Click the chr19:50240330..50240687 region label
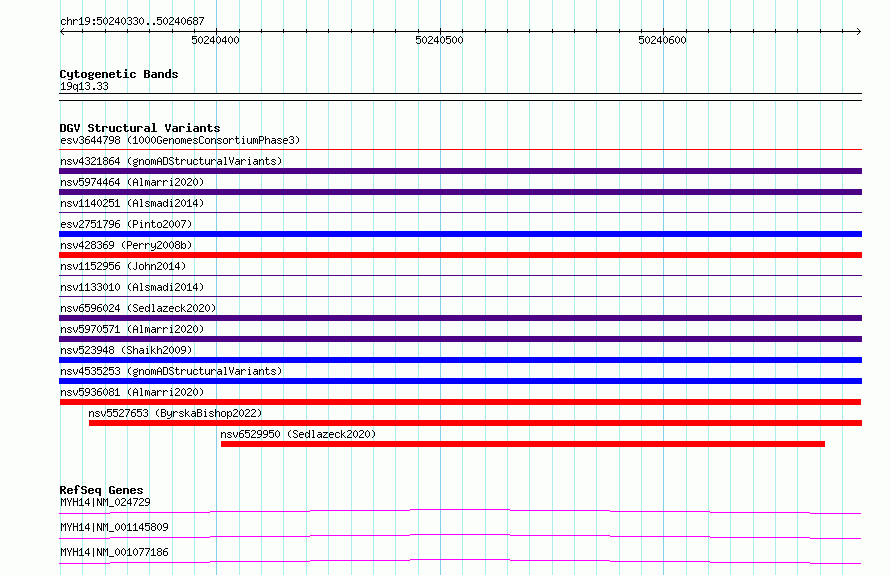 coord(132,21)
